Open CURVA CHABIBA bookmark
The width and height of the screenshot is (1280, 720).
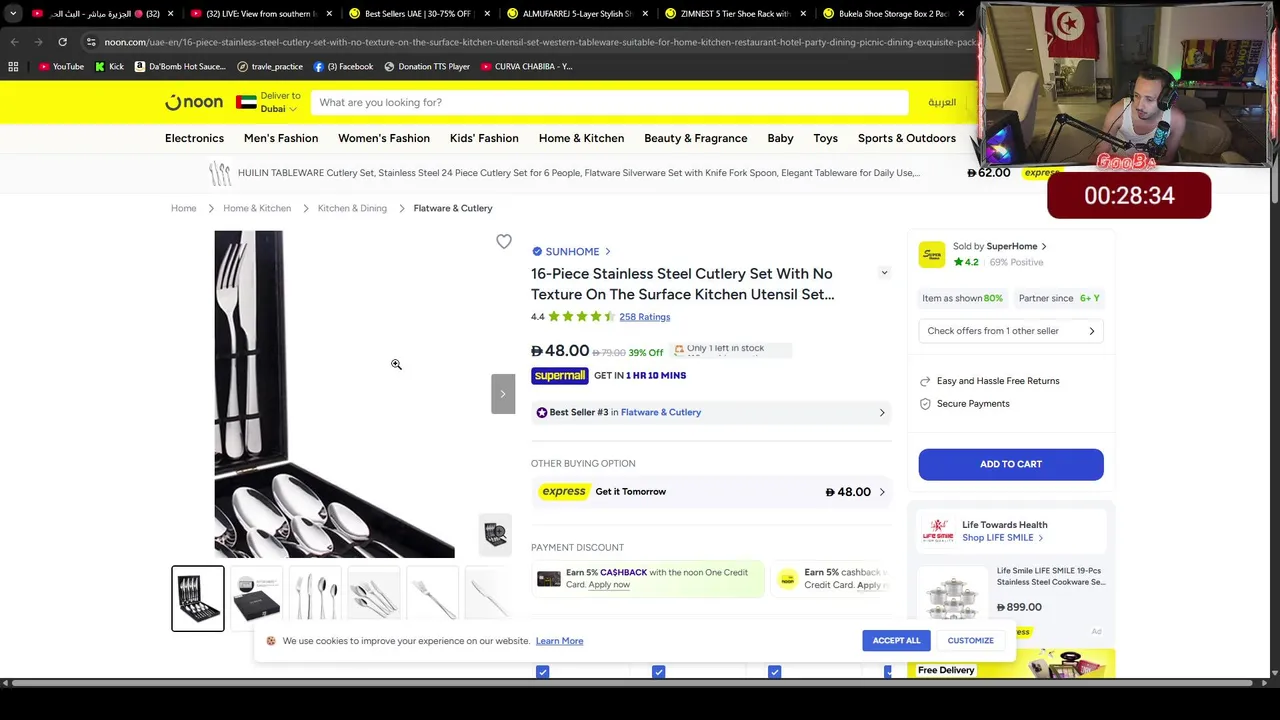pos(527,66)
